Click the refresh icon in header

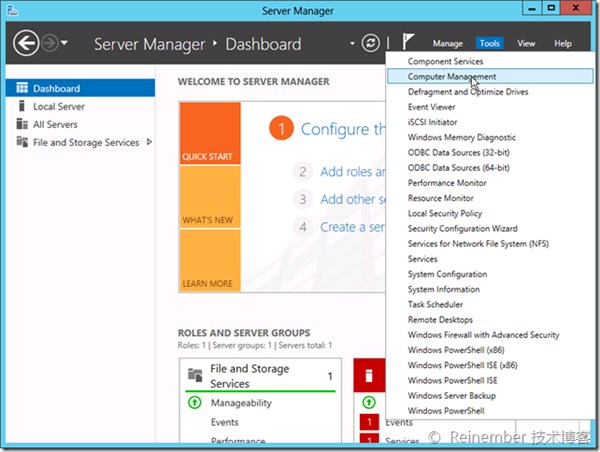click(x=371, y=43)
